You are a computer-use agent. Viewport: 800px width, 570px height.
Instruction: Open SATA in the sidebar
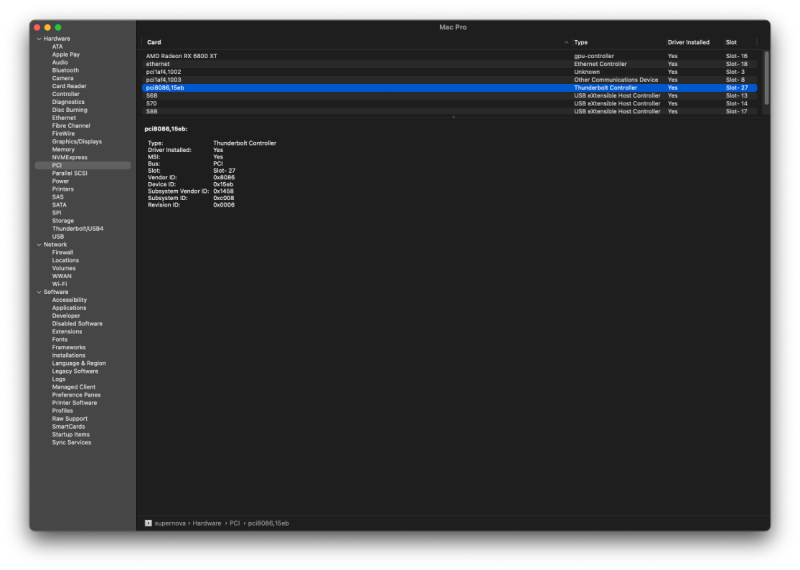click(59, 205)
